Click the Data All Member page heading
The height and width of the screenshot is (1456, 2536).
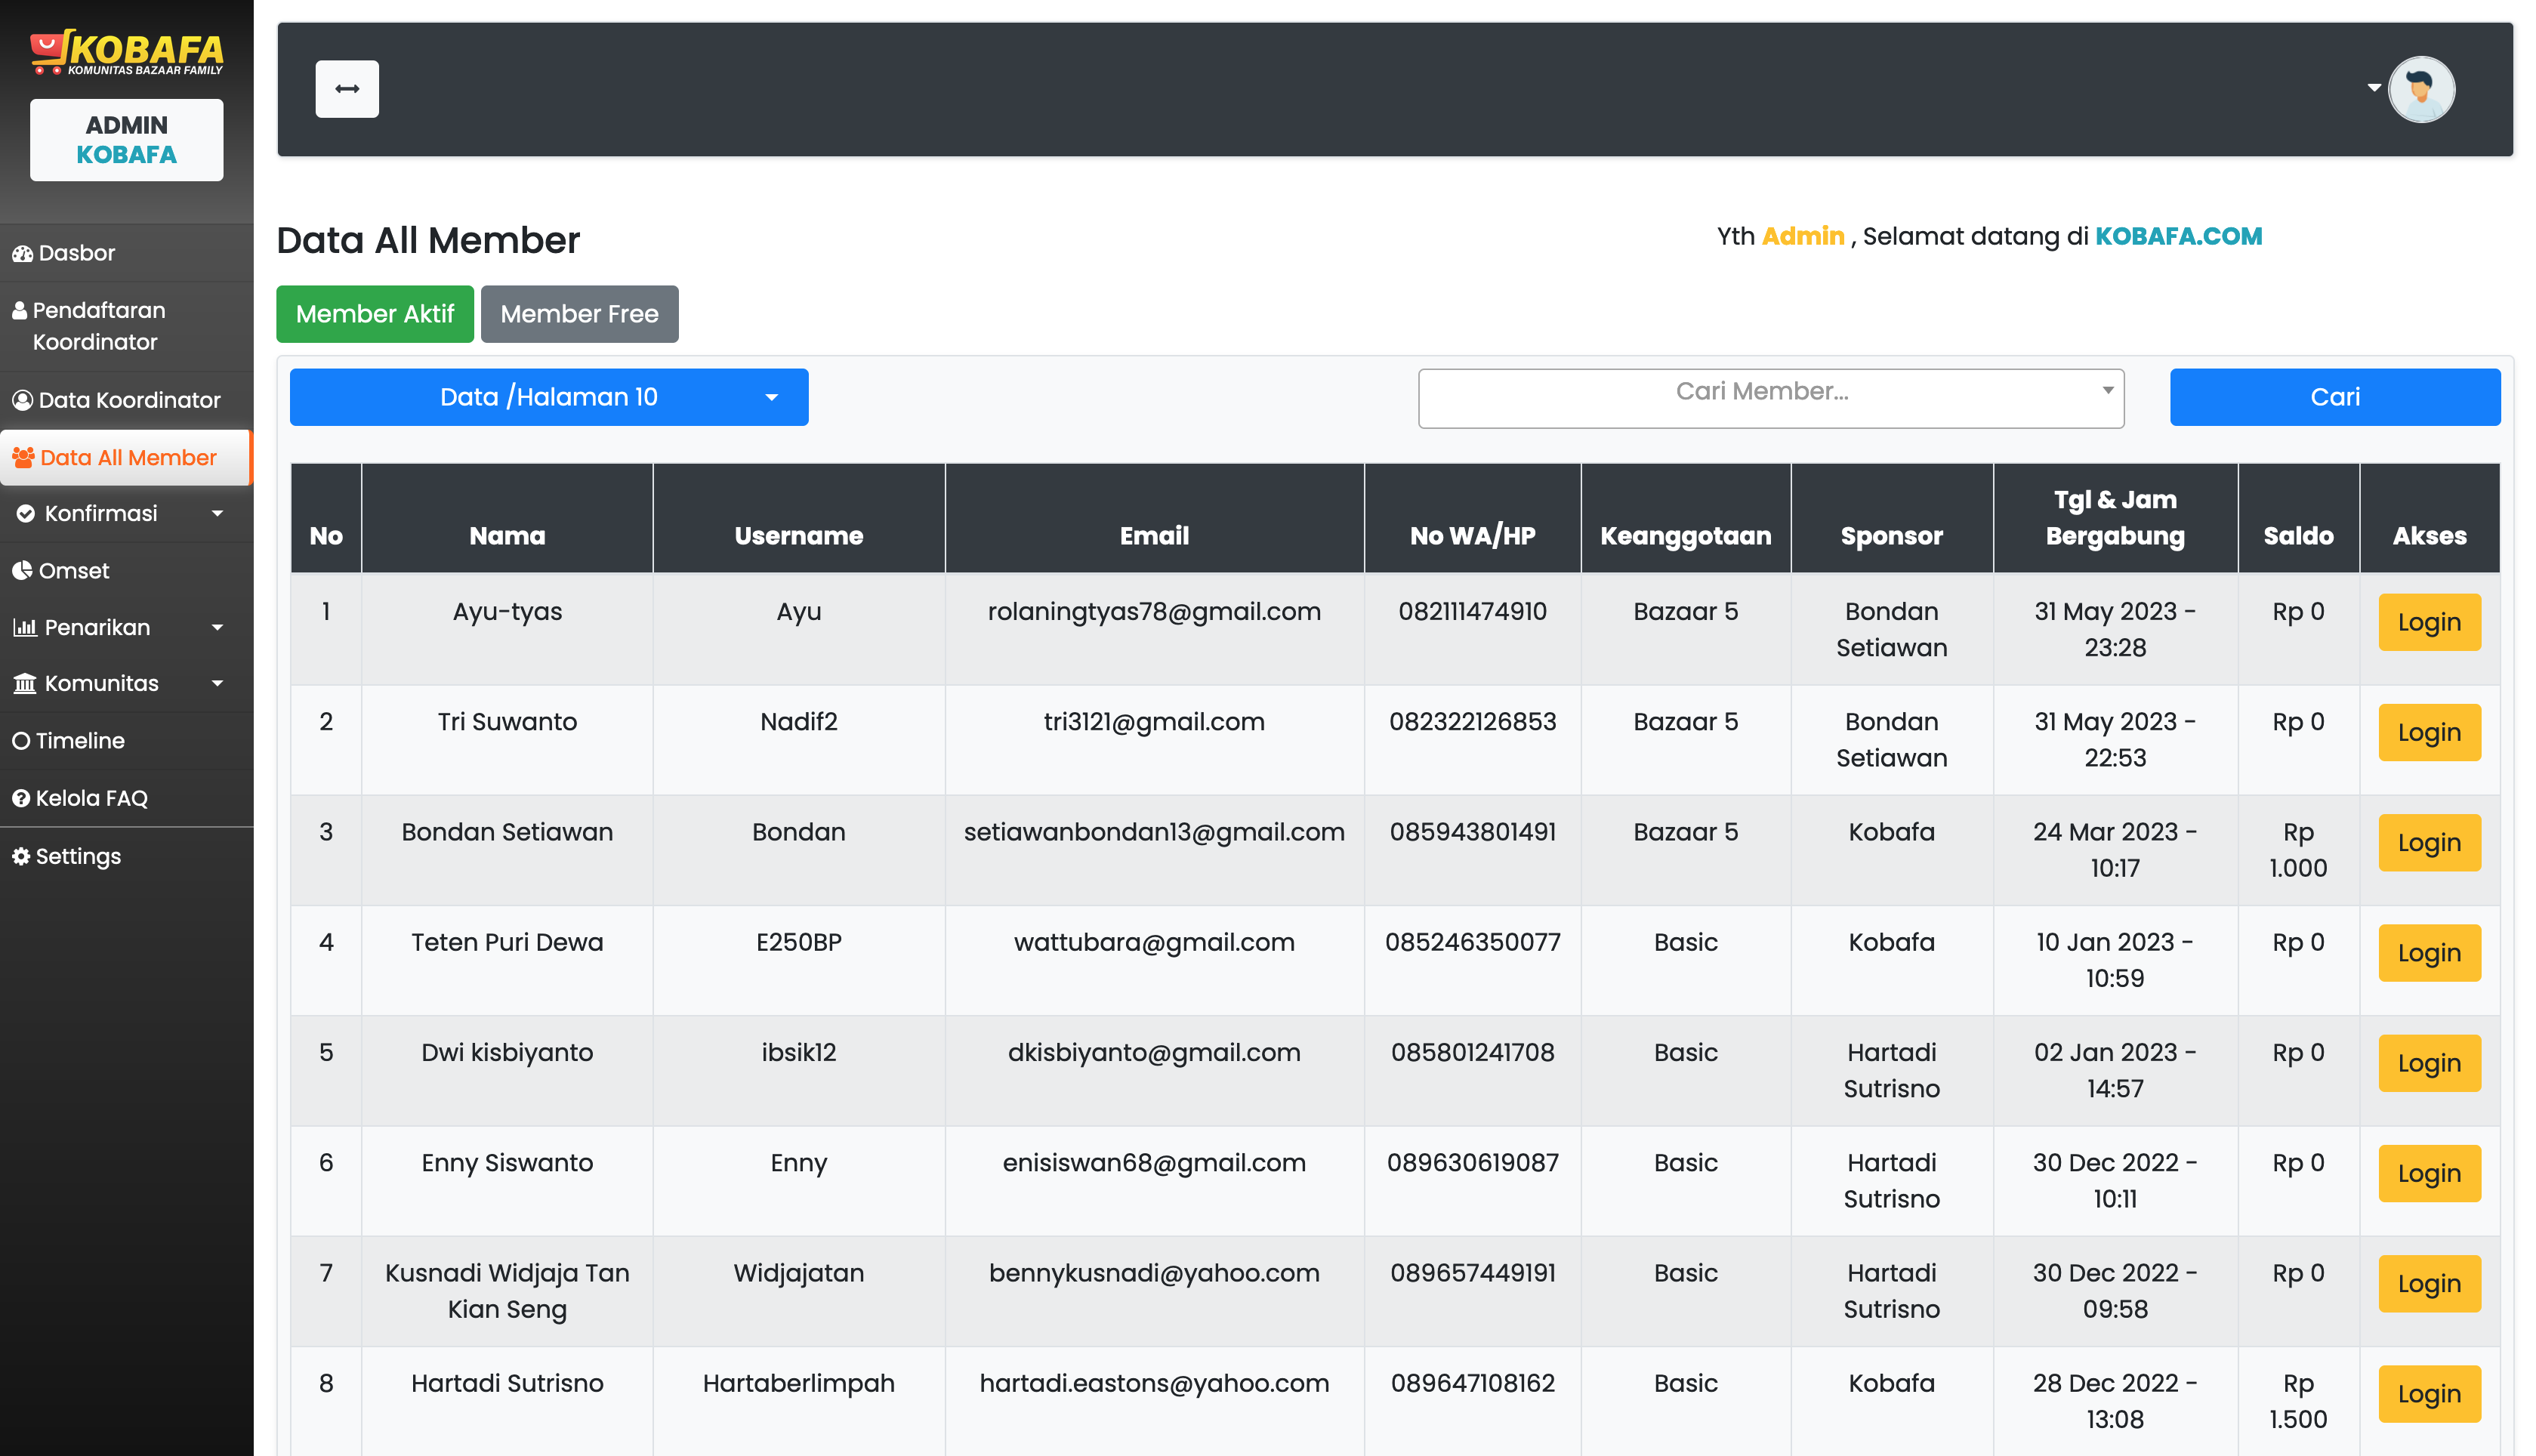point(428,240)
